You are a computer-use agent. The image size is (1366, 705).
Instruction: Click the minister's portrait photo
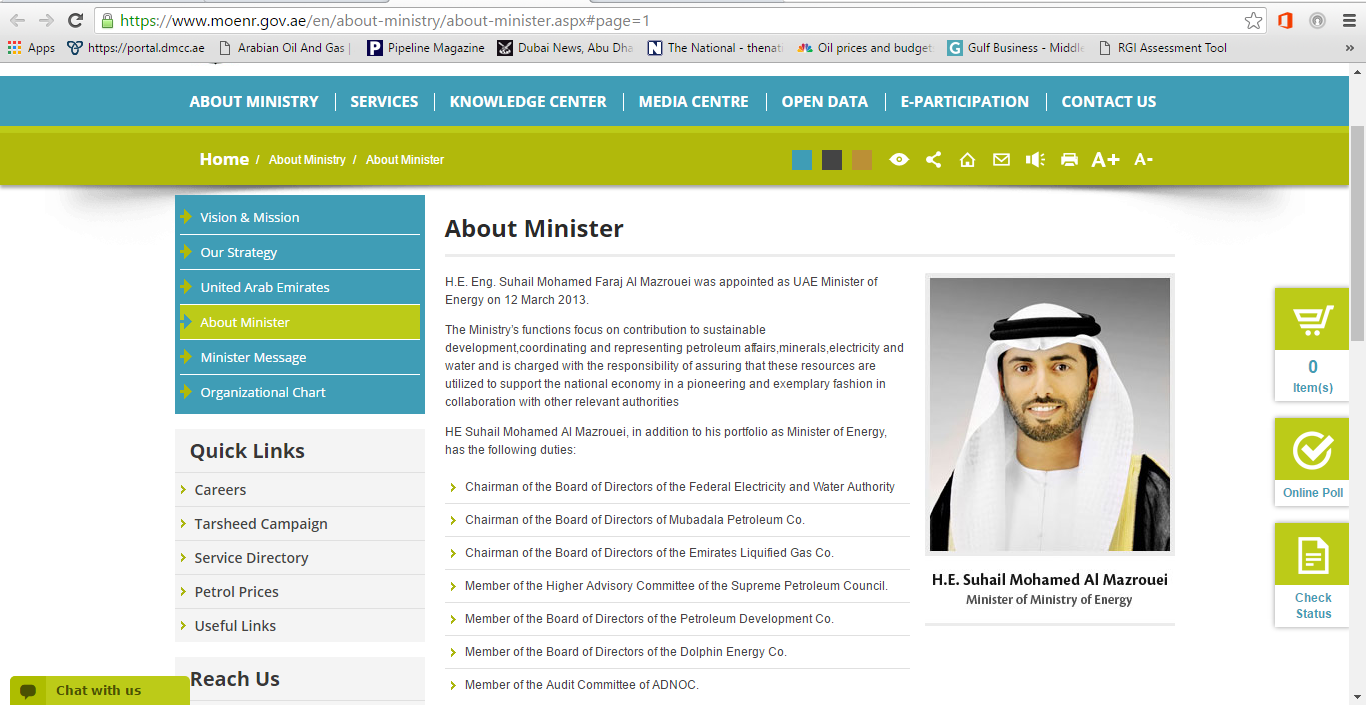[1050, 414]
